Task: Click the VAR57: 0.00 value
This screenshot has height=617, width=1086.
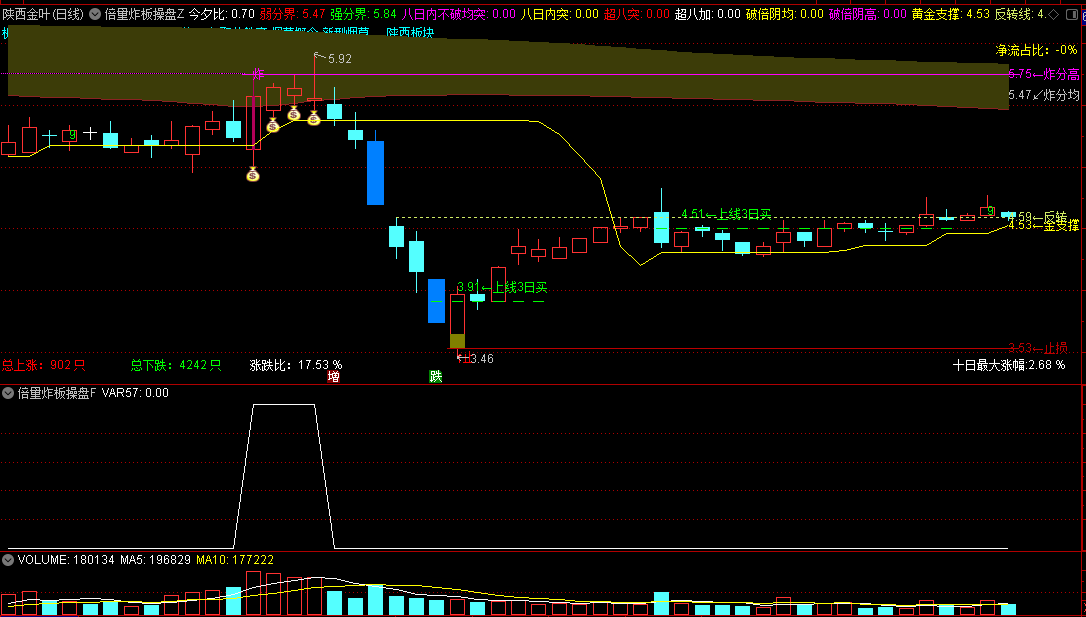Action: coord(135,393)
